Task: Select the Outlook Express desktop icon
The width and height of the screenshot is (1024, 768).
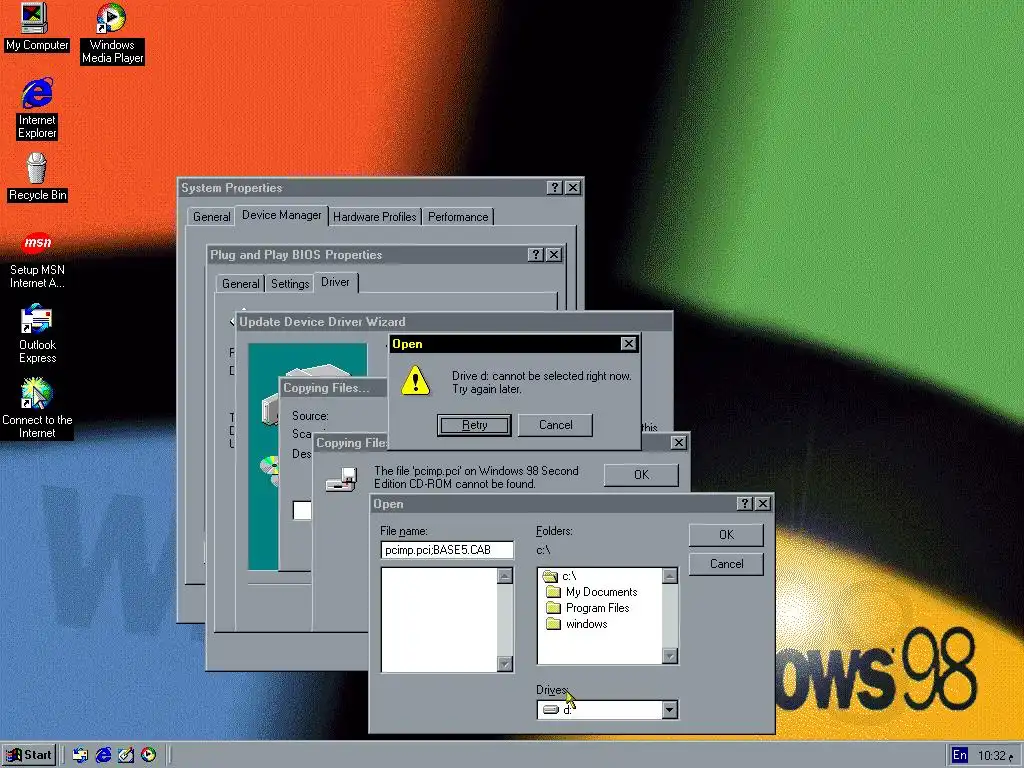Action: [37, 334]
